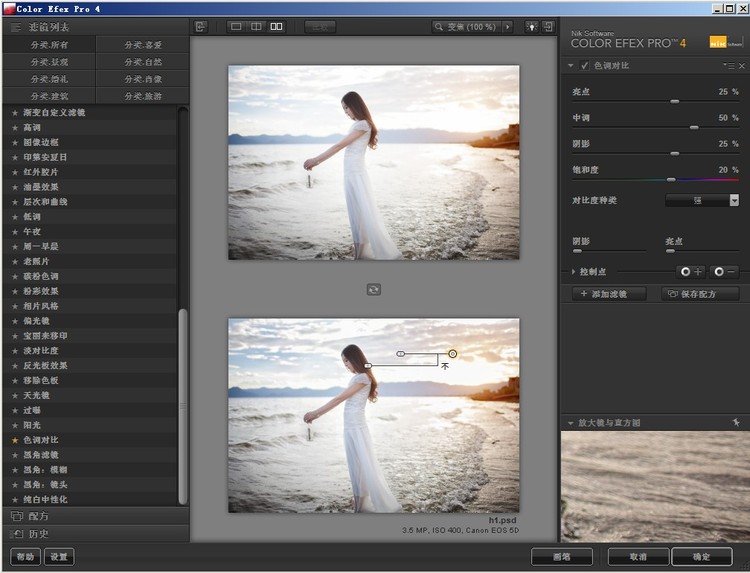Open the 配方 panel
Viewport: 750px width, 573px height.
point(96,516)
